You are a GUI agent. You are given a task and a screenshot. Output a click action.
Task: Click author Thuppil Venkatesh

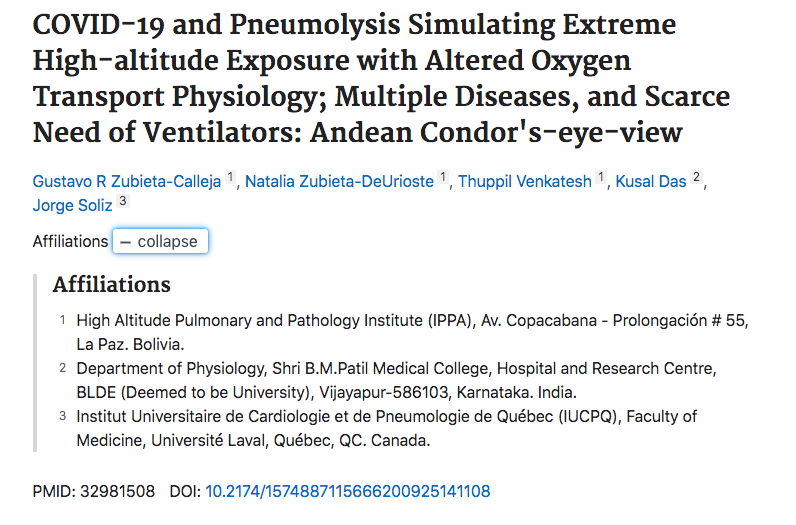pyautogui.click(x=525, y=181)
